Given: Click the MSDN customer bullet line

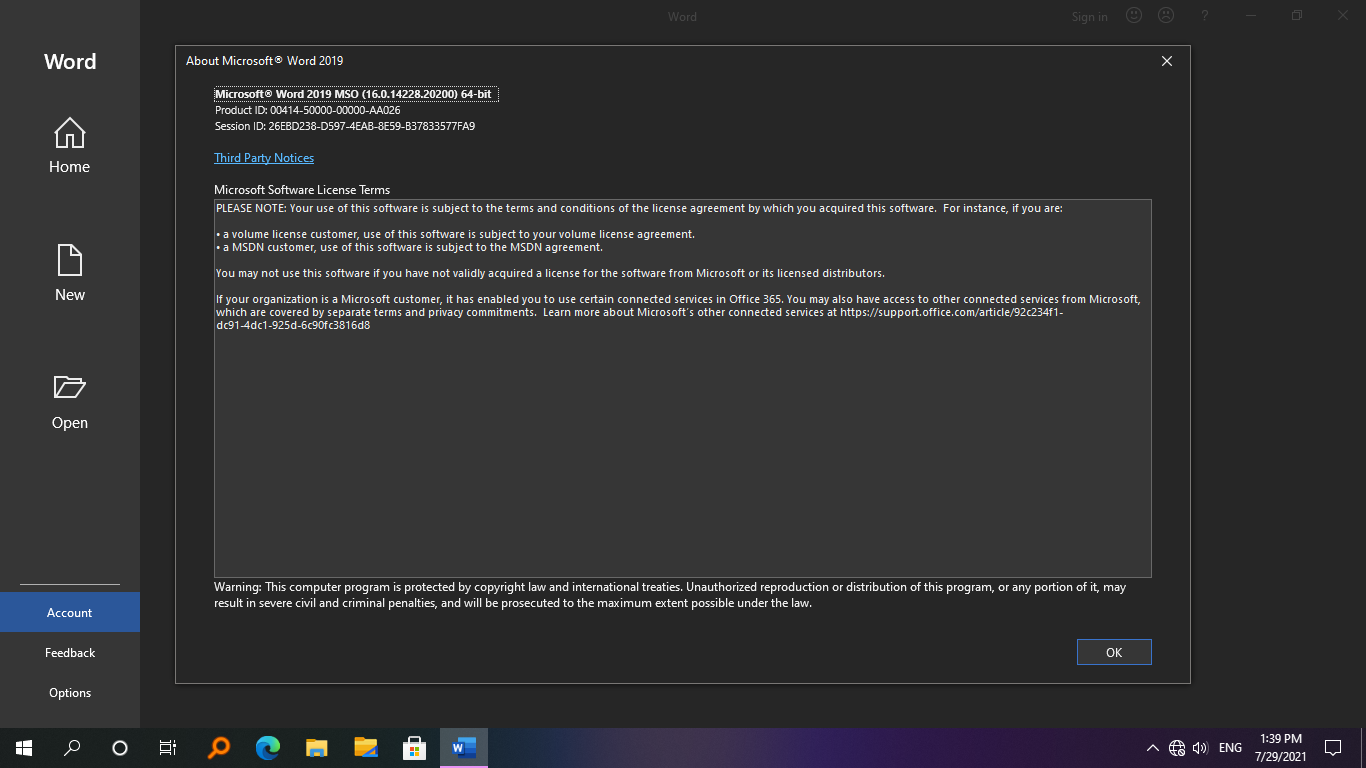Looking at the screenshot, I should pos(409,247).
